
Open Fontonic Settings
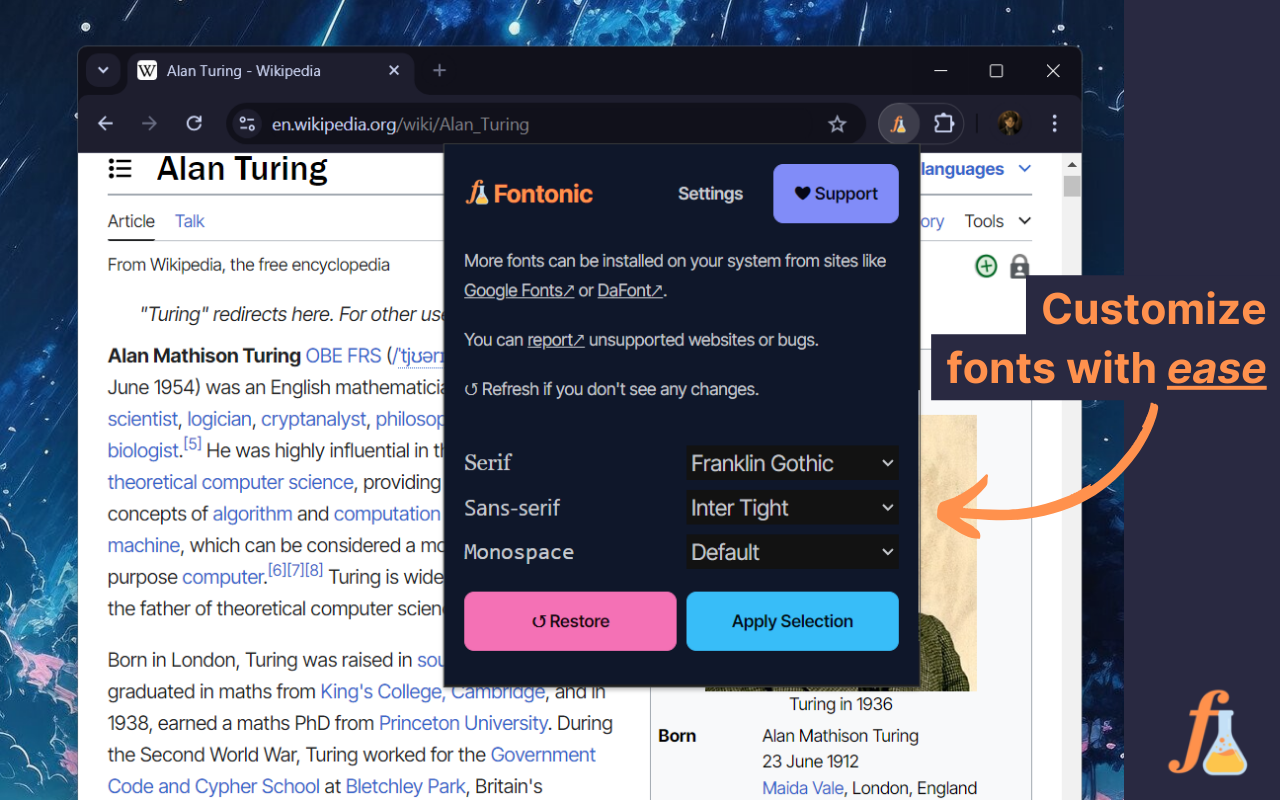point(710,194)
